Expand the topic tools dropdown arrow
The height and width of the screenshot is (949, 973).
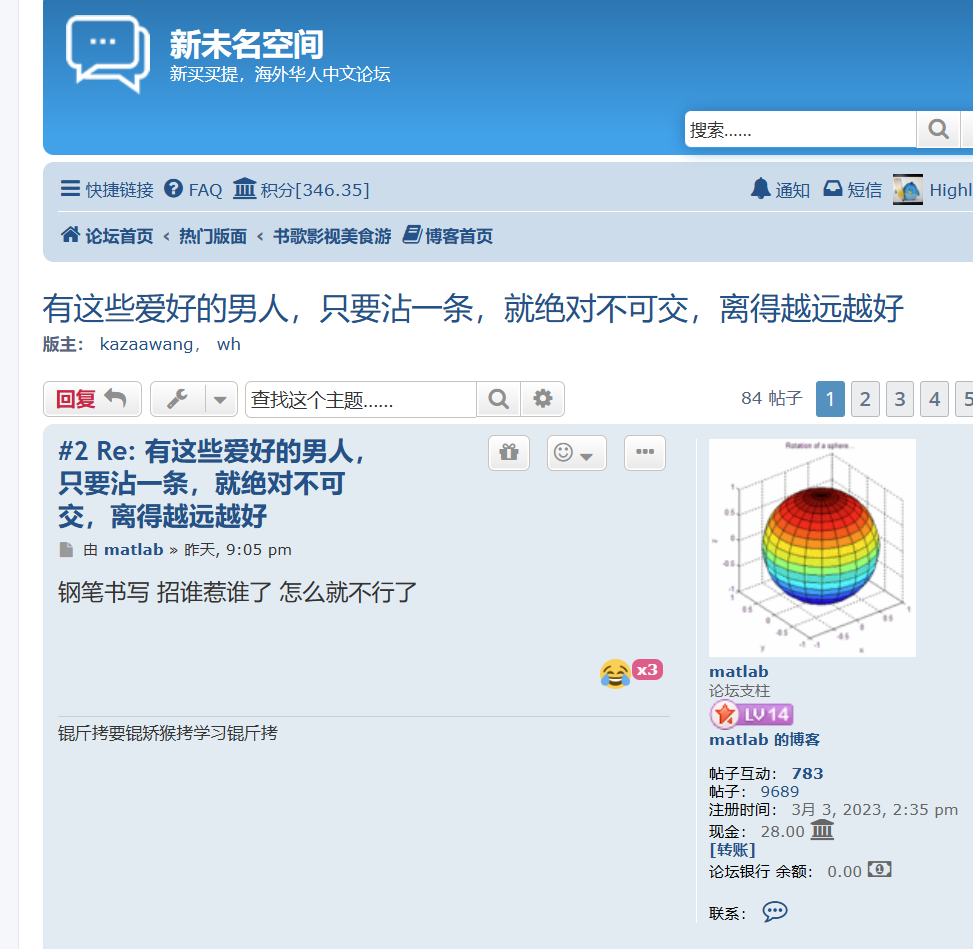point(220,399)
